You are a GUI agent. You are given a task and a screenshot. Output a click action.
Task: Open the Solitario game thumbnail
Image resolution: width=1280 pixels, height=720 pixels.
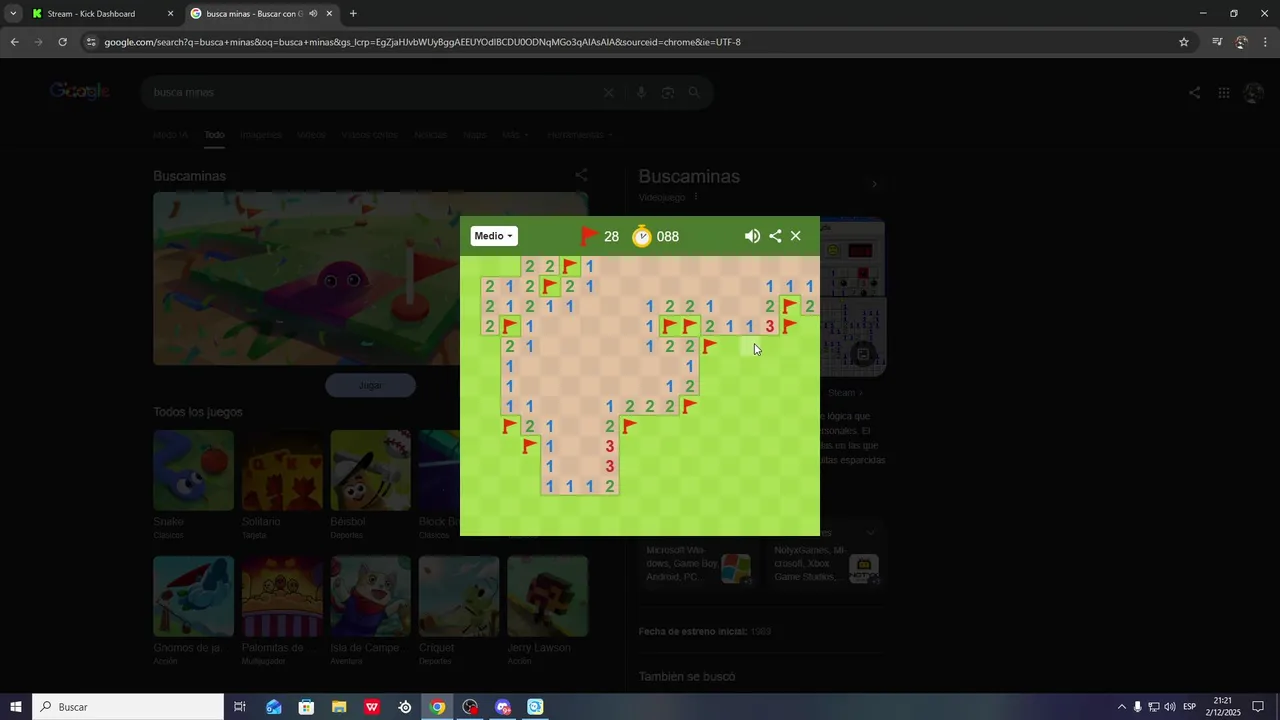click(x=282, y=470)
